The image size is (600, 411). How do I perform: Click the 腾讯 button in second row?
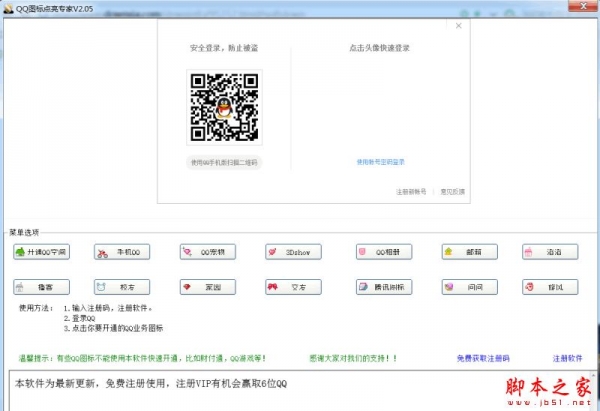(x=384, y=287)
